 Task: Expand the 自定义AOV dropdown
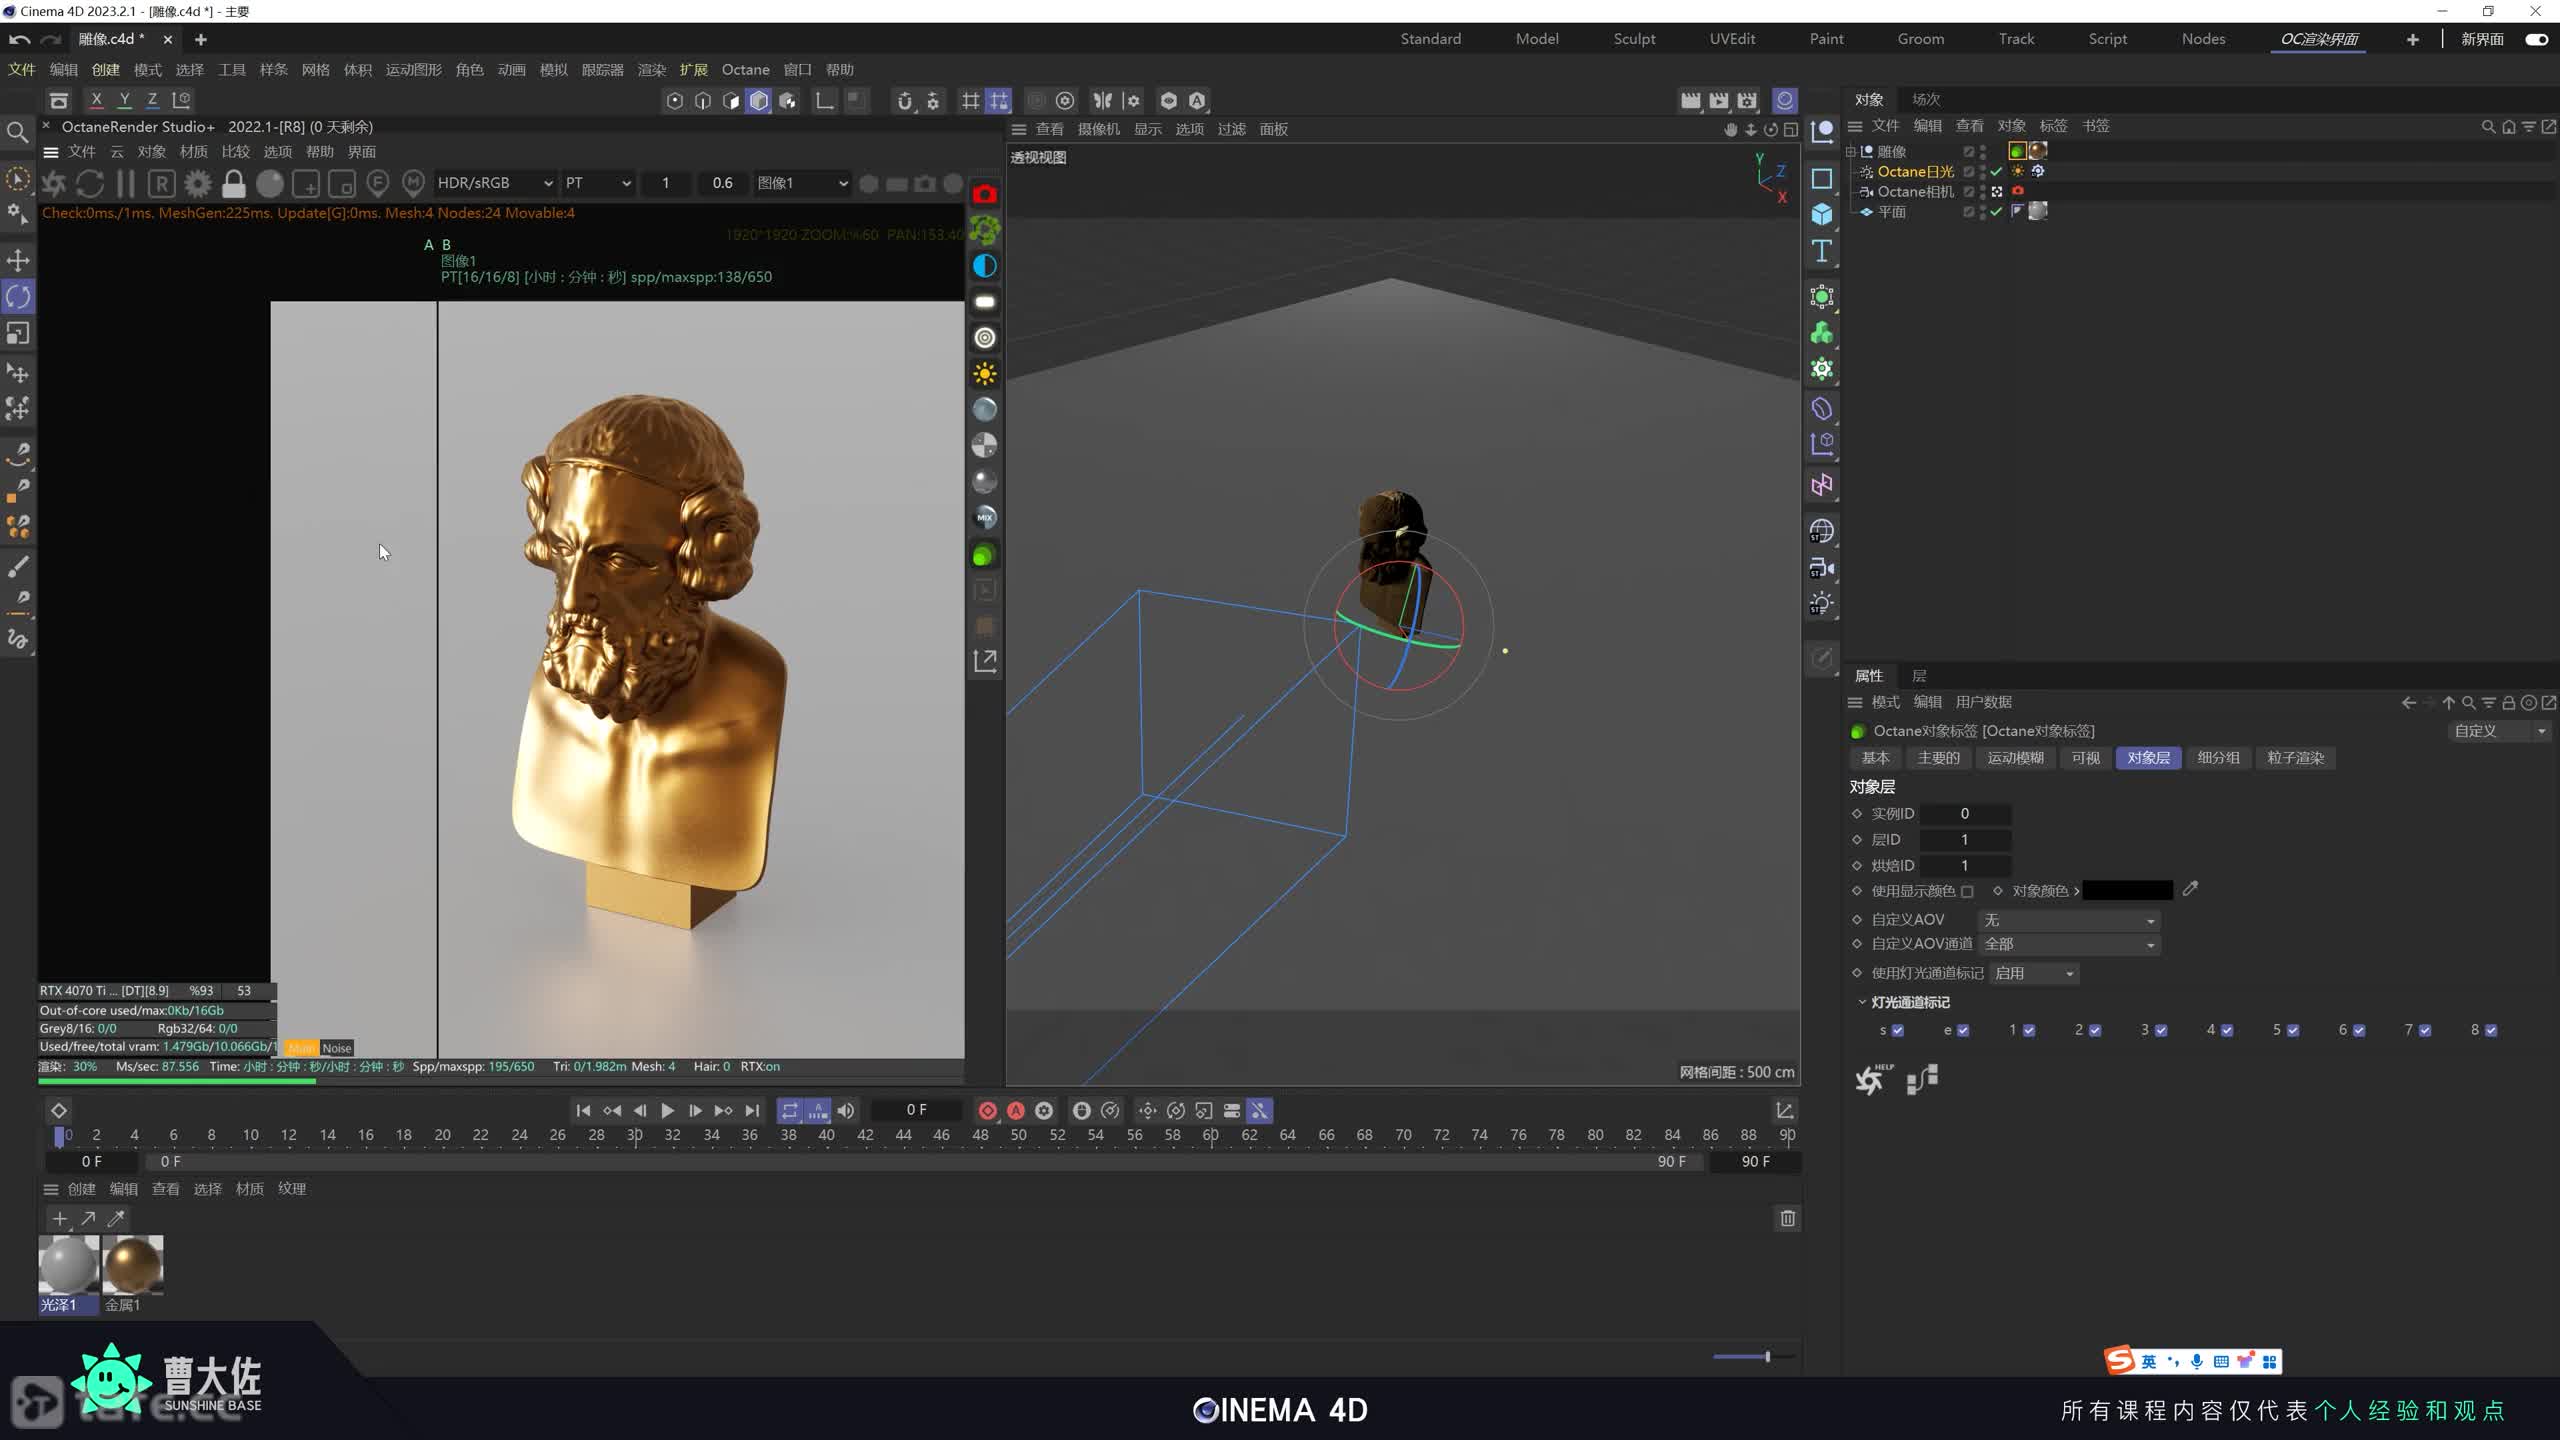click(2068, 920)
